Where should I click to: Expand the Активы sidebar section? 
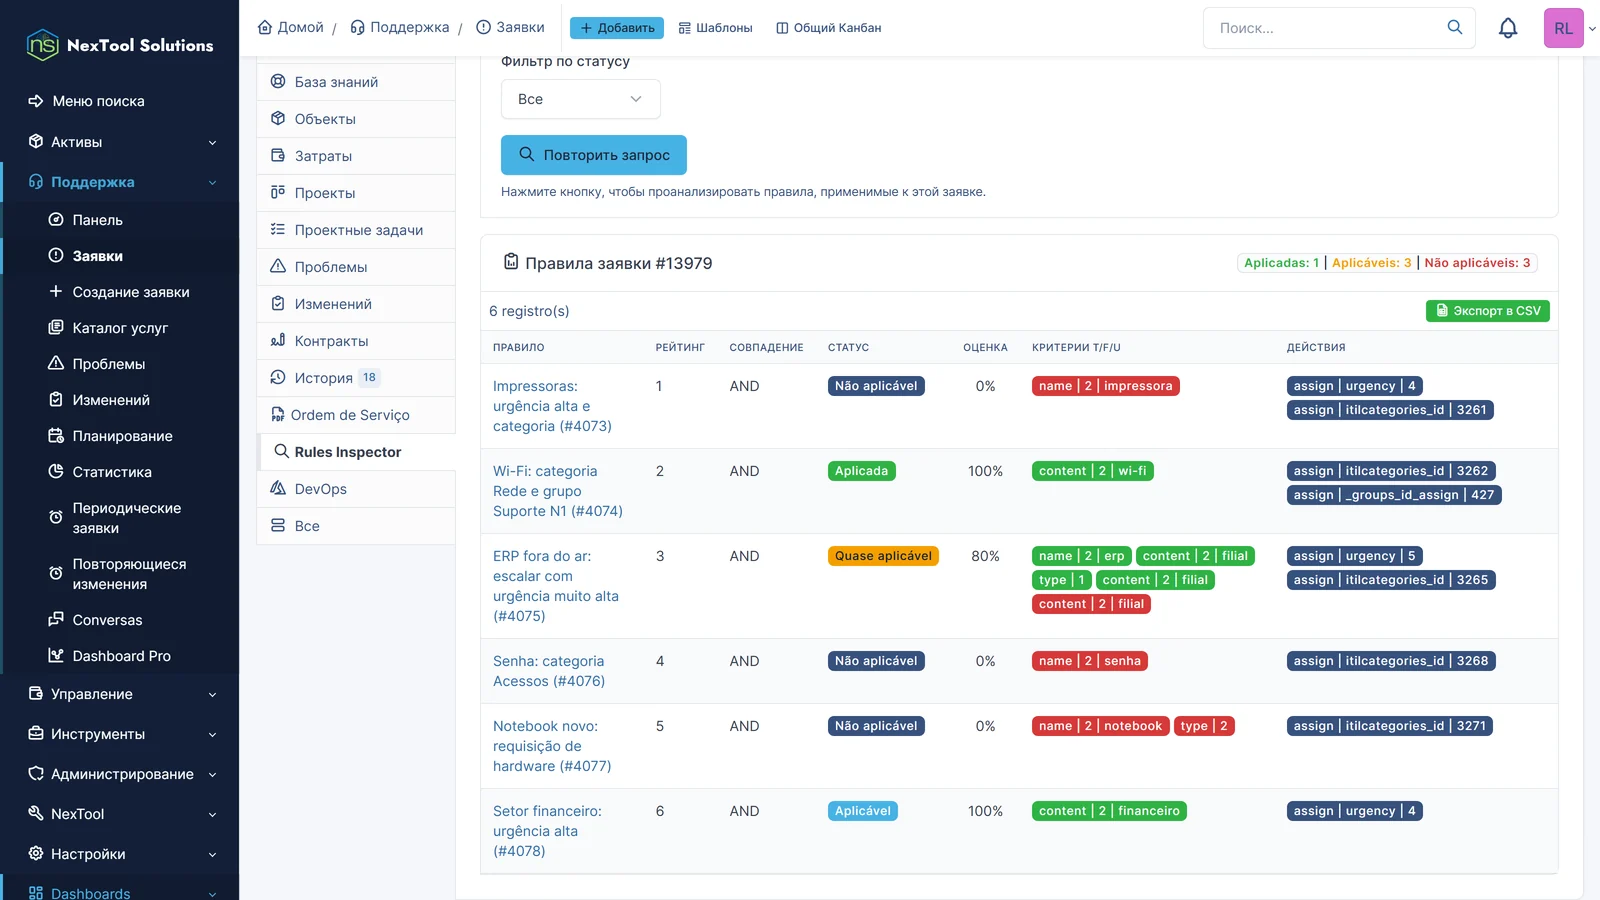click(x=120, y=142)
